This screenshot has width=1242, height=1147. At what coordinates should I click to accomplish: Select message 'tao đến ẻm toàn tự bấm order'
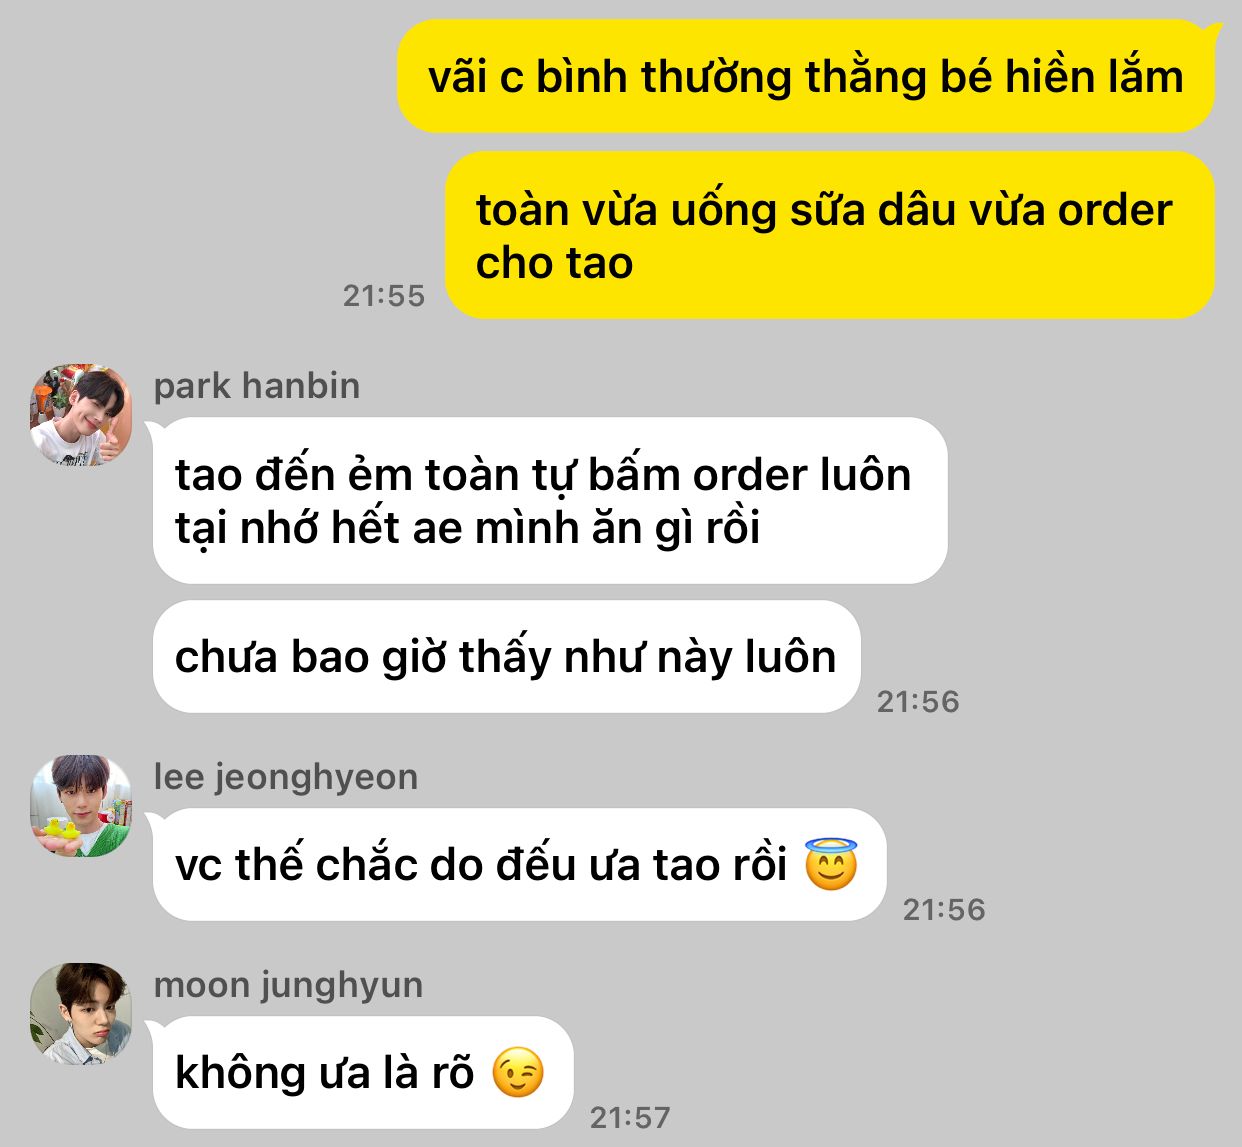coord(550,500)
